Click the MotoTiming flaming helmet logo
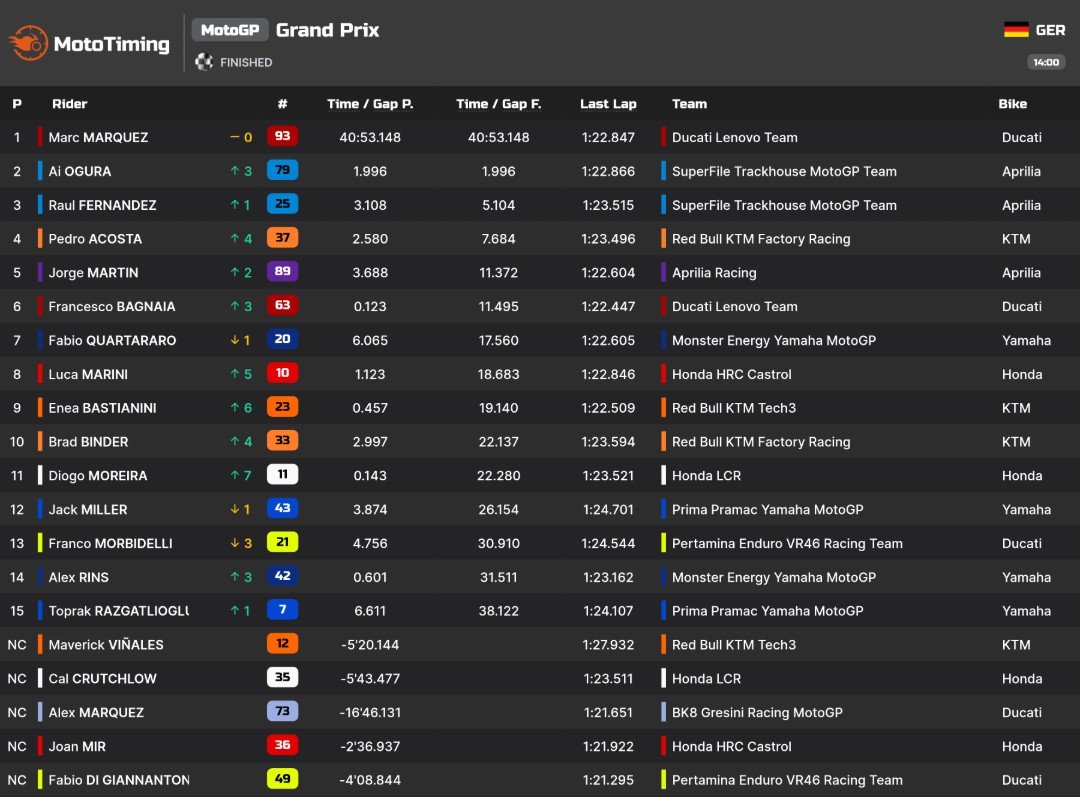 tap(28, 43)
